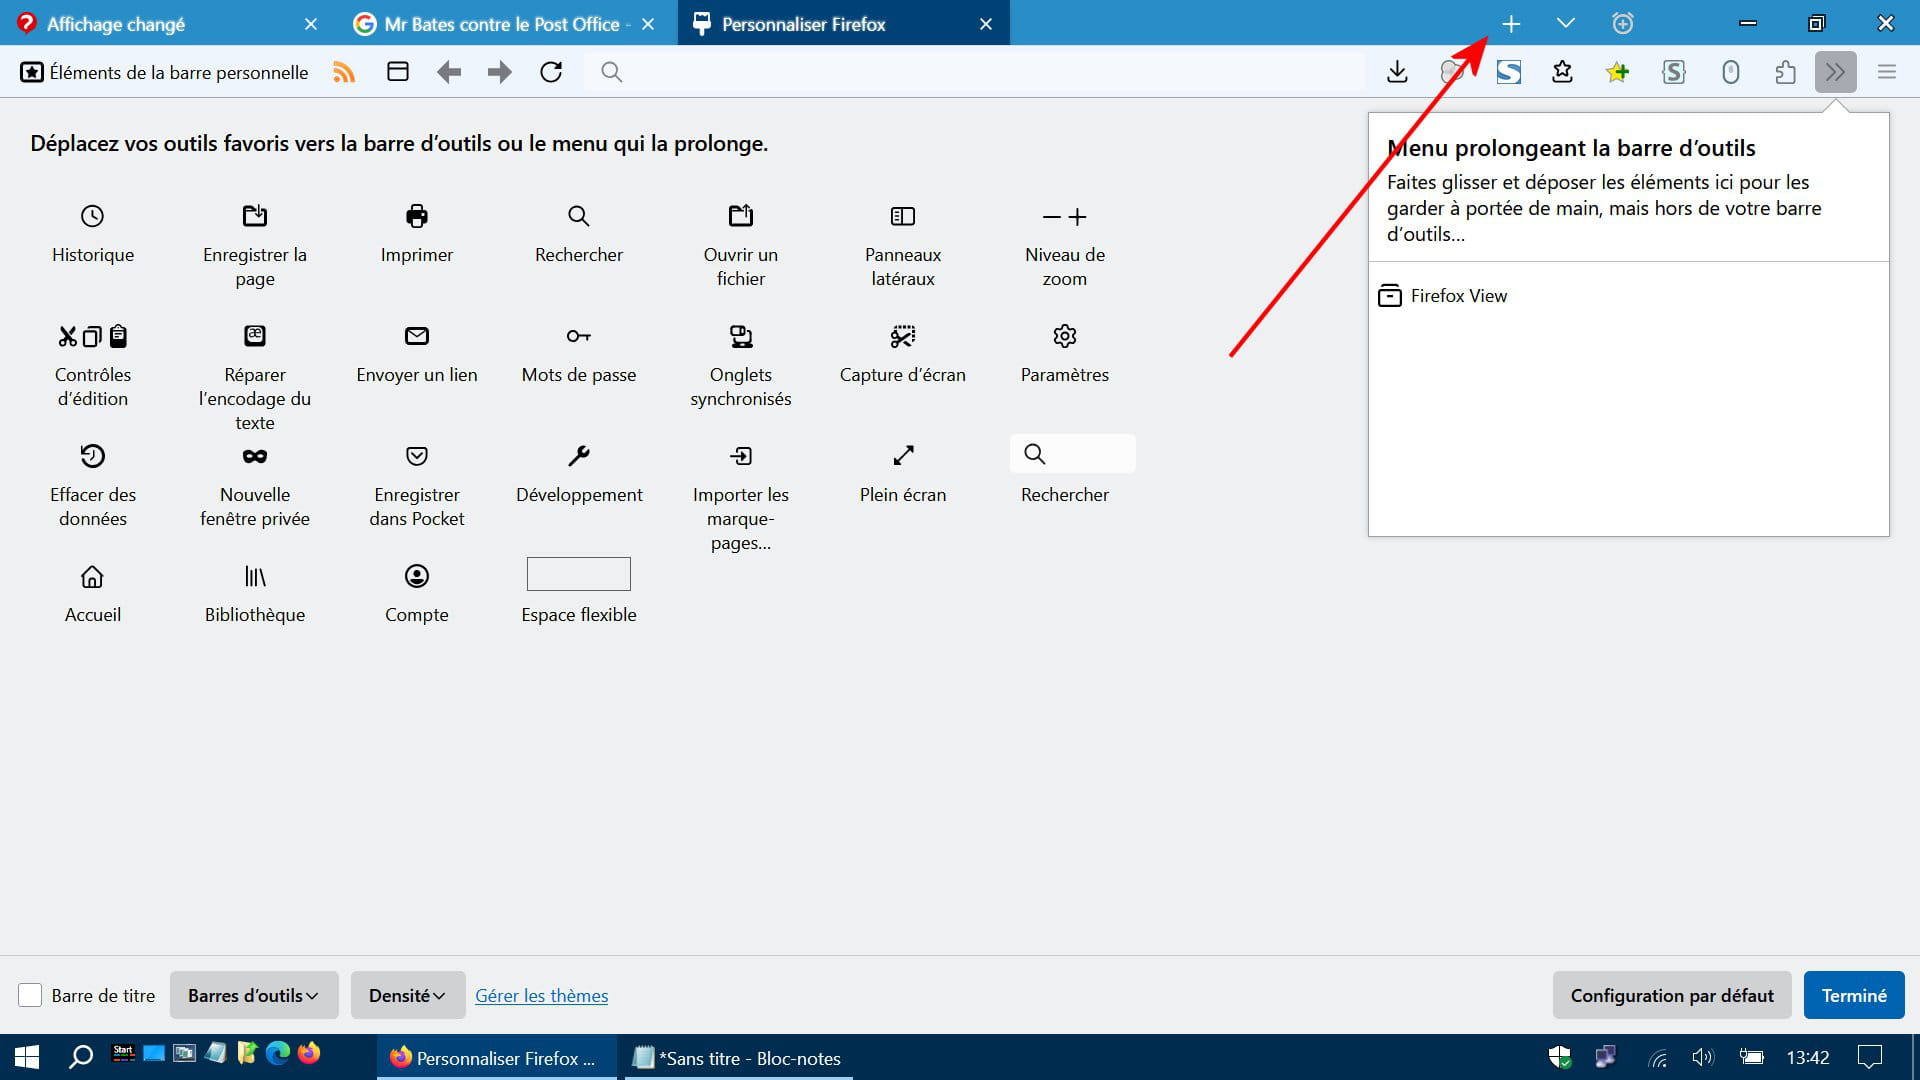
Task: Click the Compte account icon
Action: (x=417, y=576)
